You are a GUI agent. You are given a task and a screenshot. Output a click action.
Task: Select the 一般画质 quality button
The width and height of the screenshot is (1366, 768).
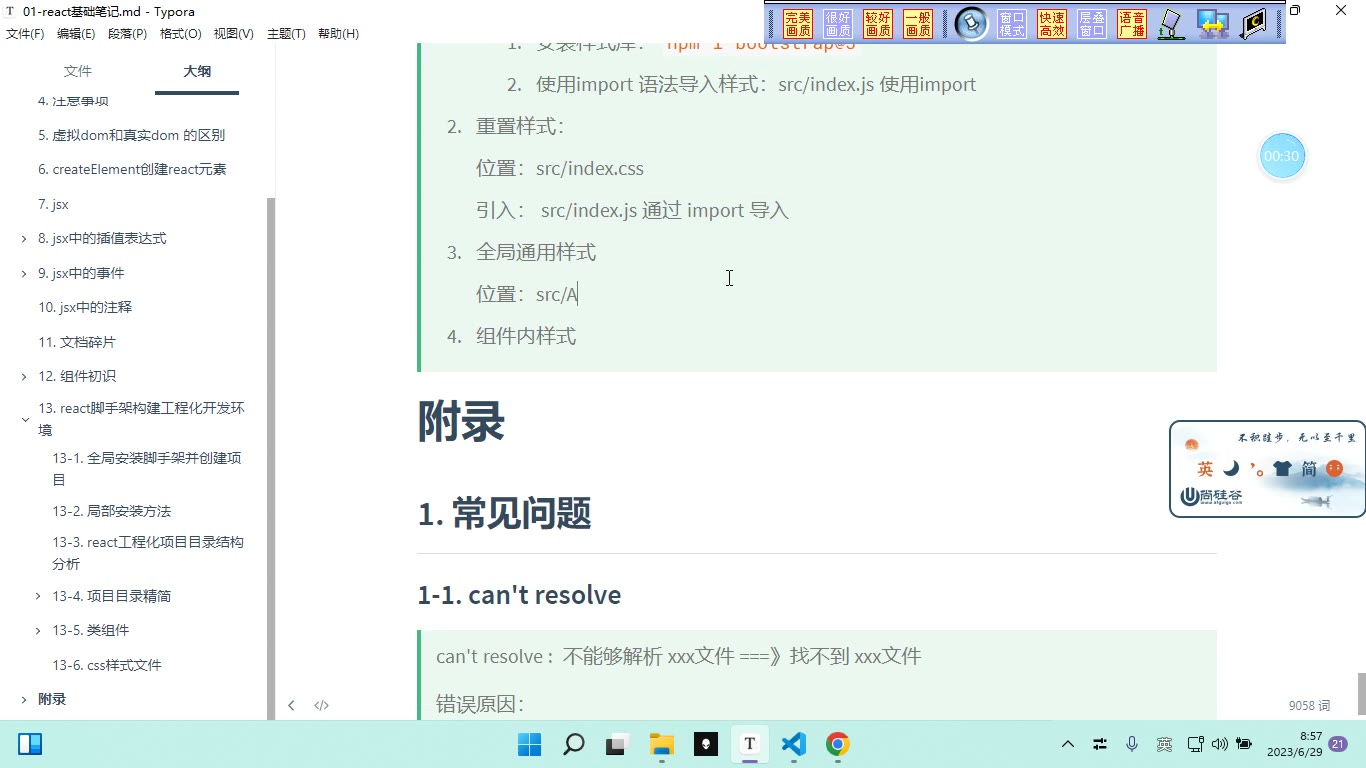pos(918,24)
